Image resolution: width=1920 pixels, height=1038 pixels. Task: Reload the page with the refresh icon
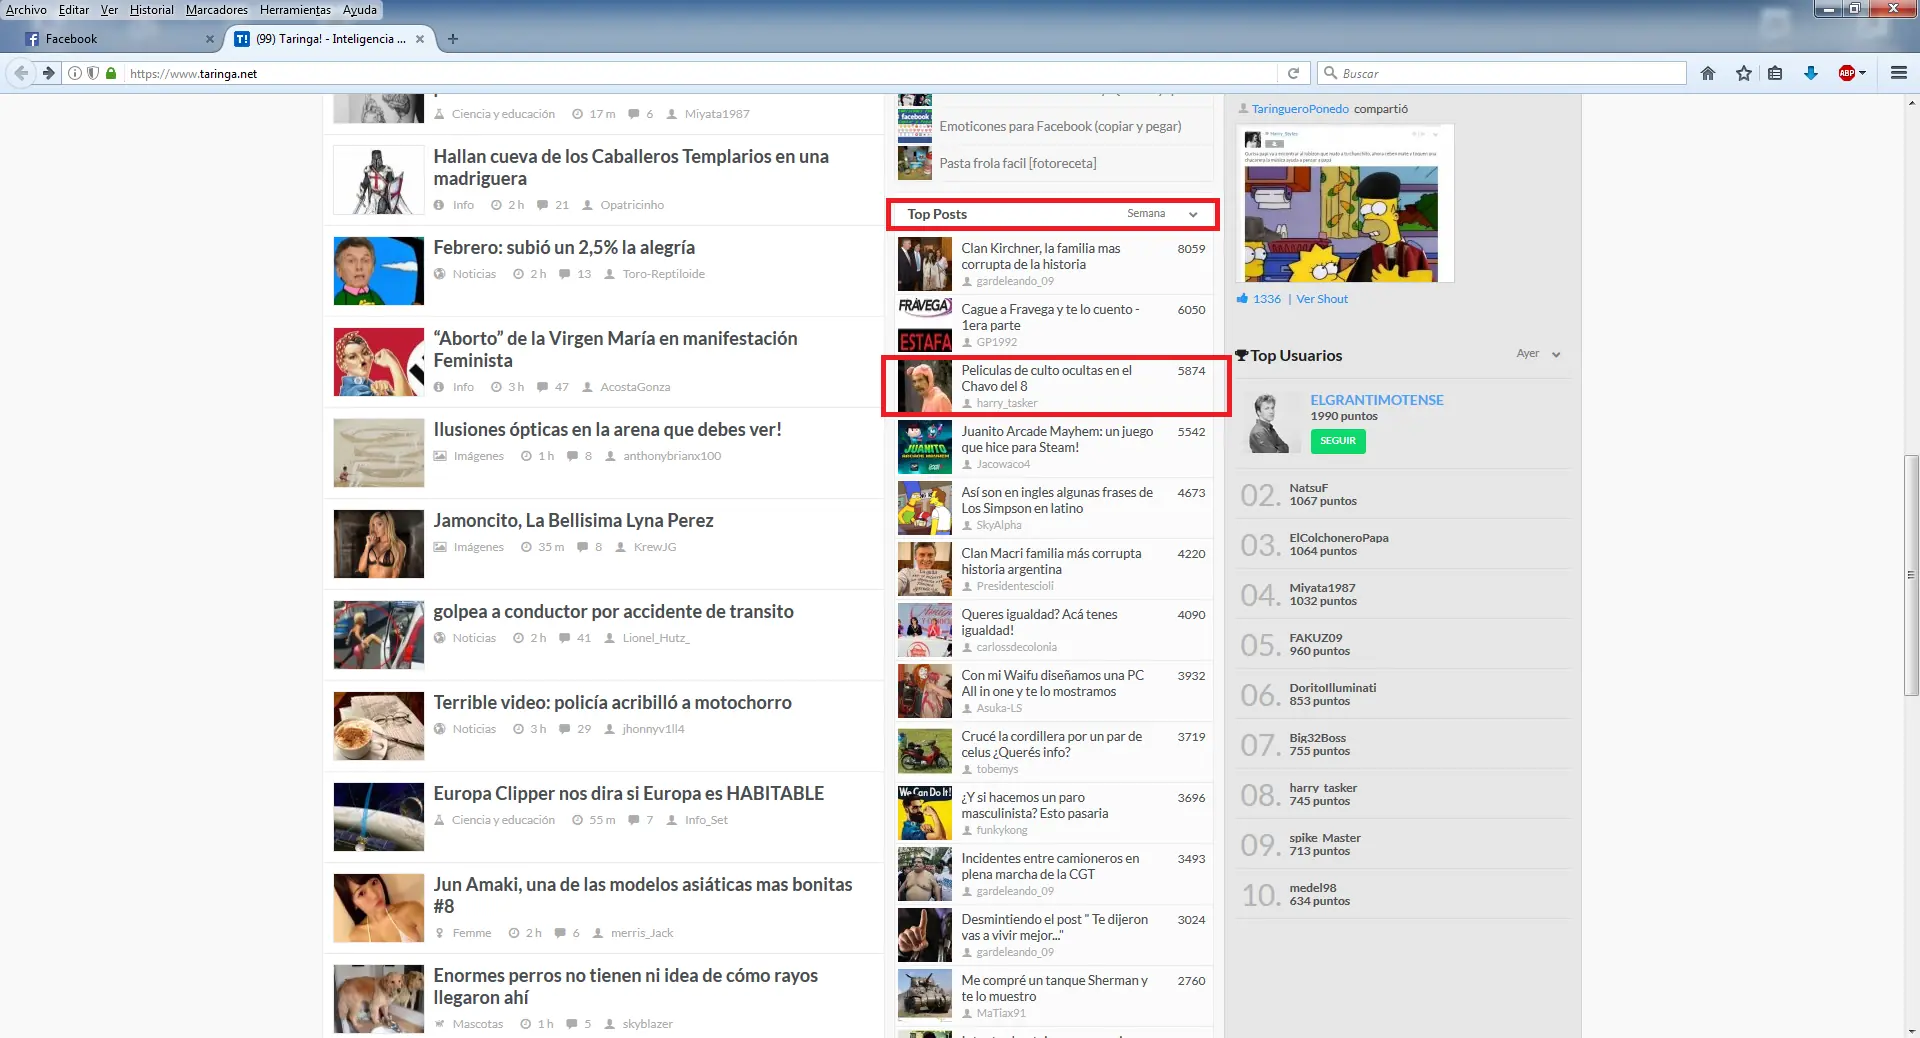pos(1293,73)
